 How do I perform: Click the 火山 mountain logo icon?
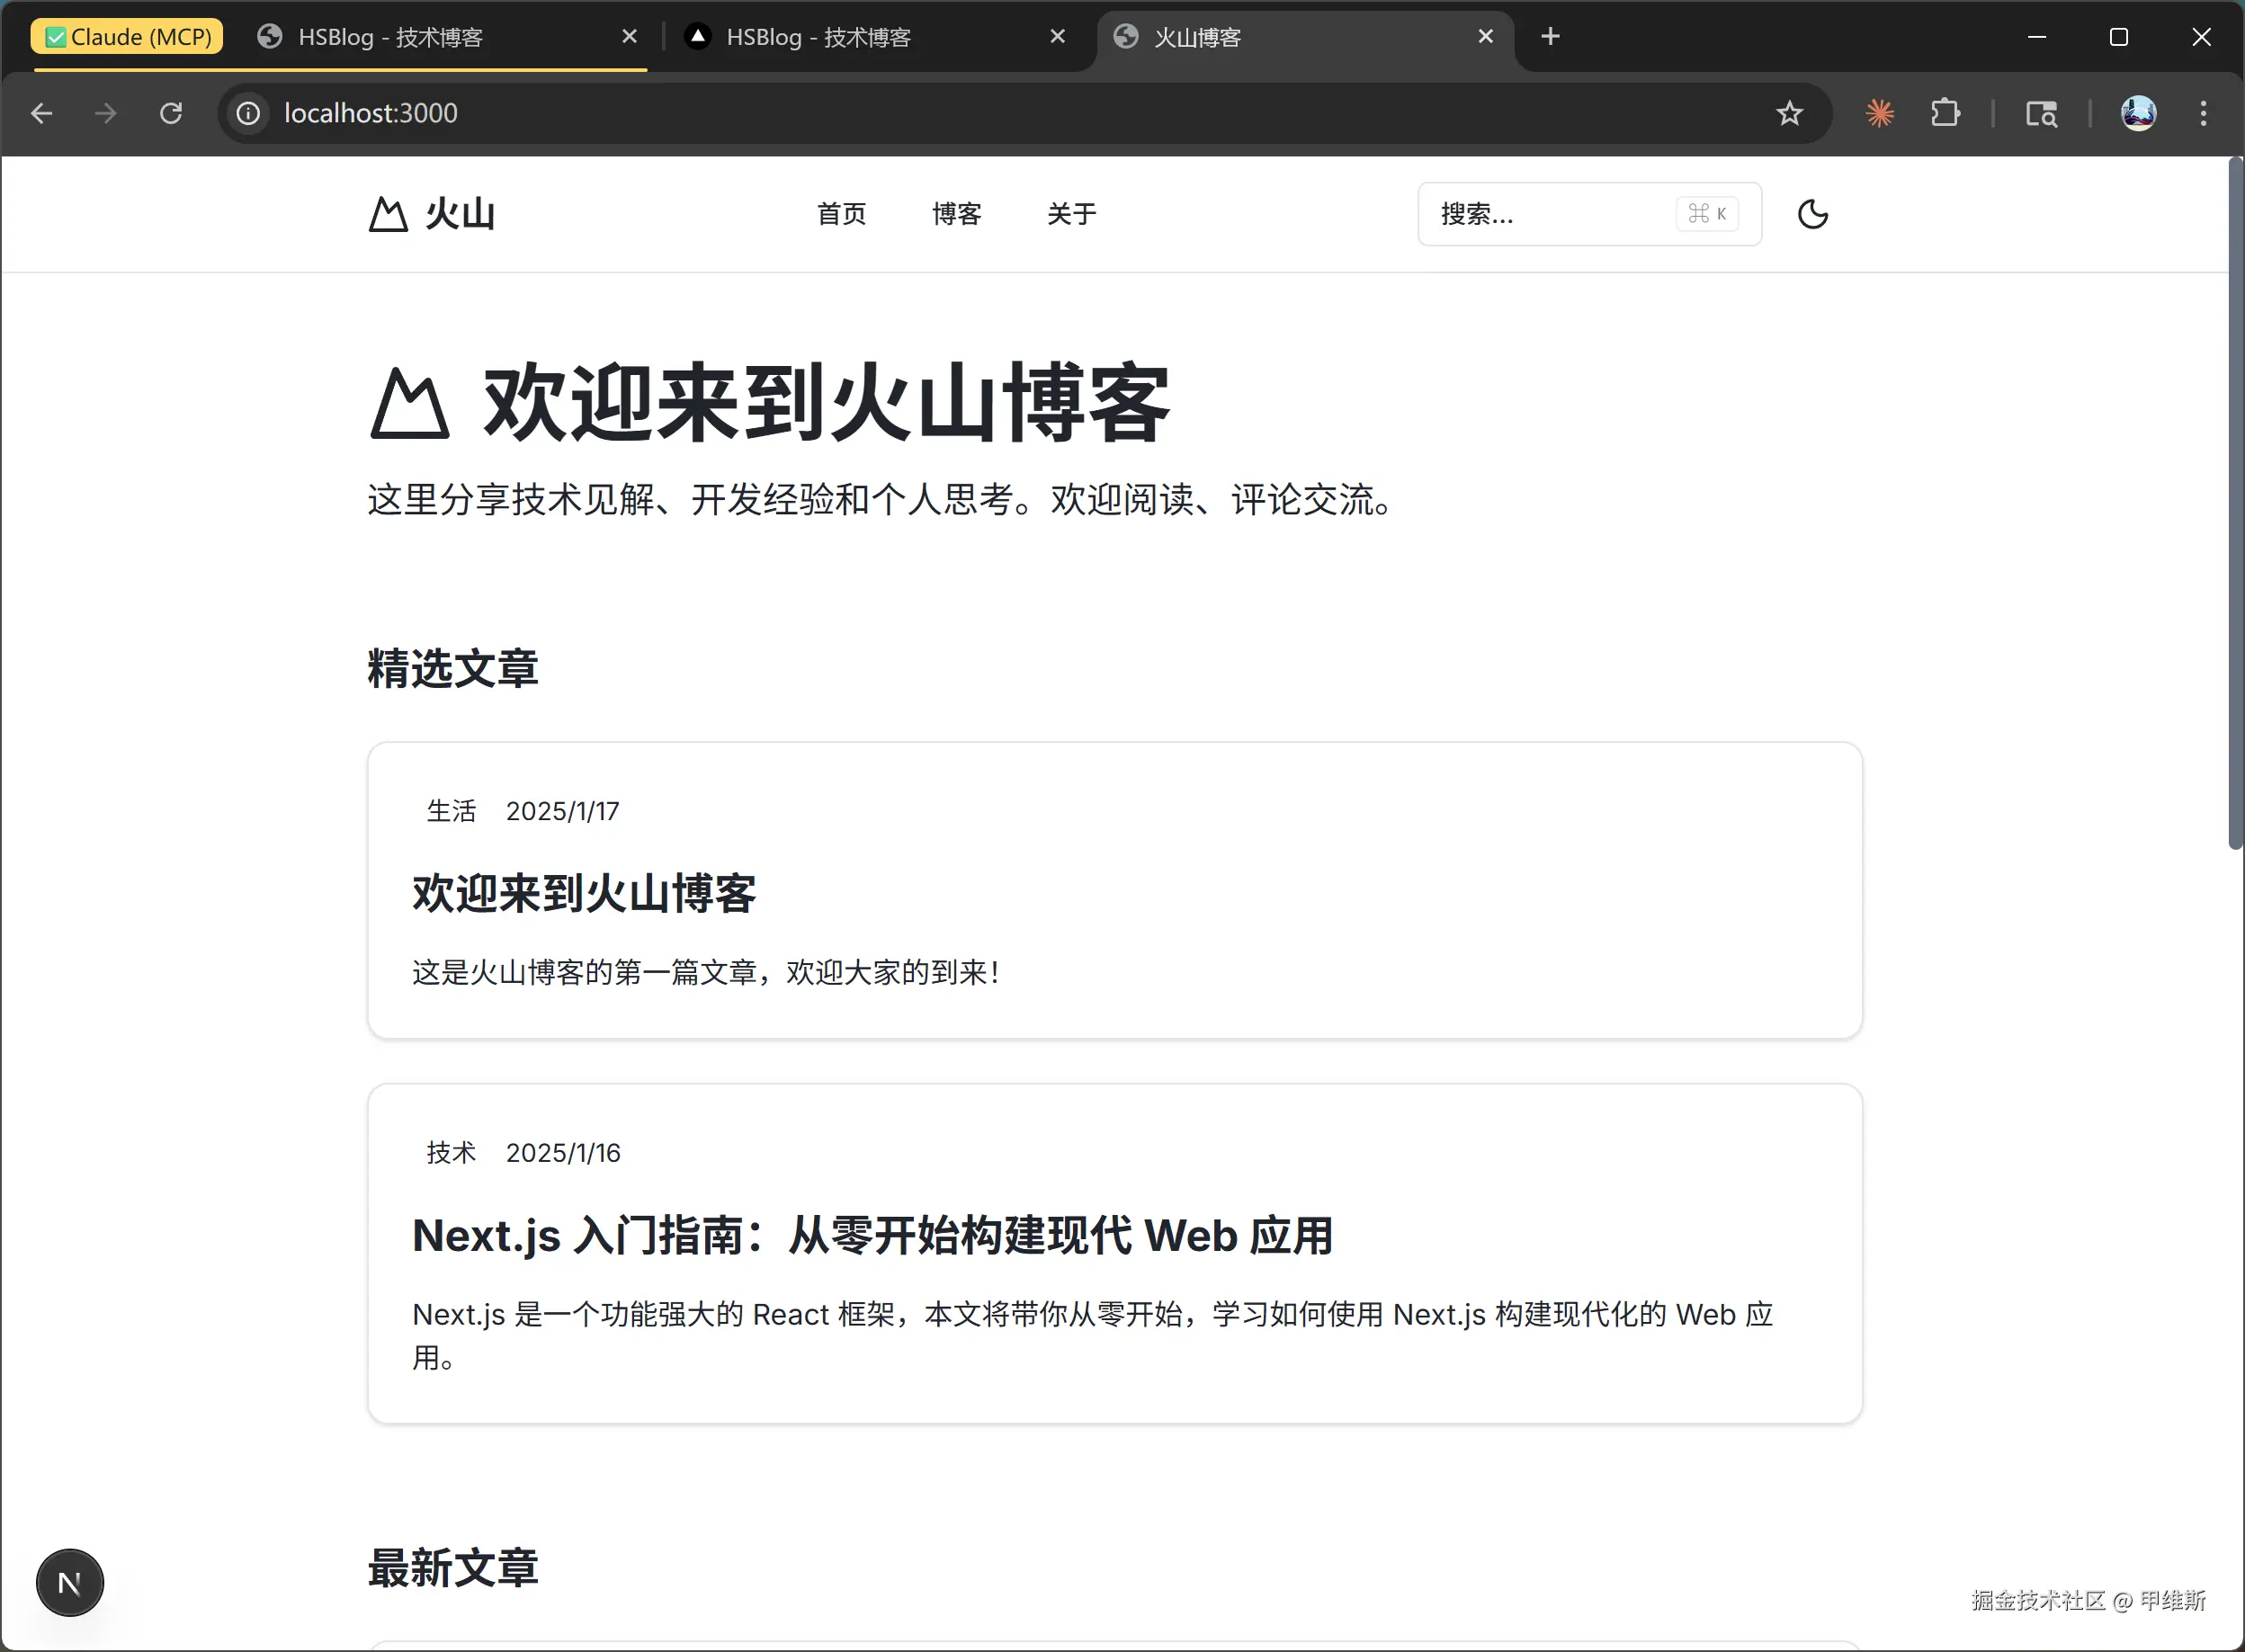tap(388, 214)
